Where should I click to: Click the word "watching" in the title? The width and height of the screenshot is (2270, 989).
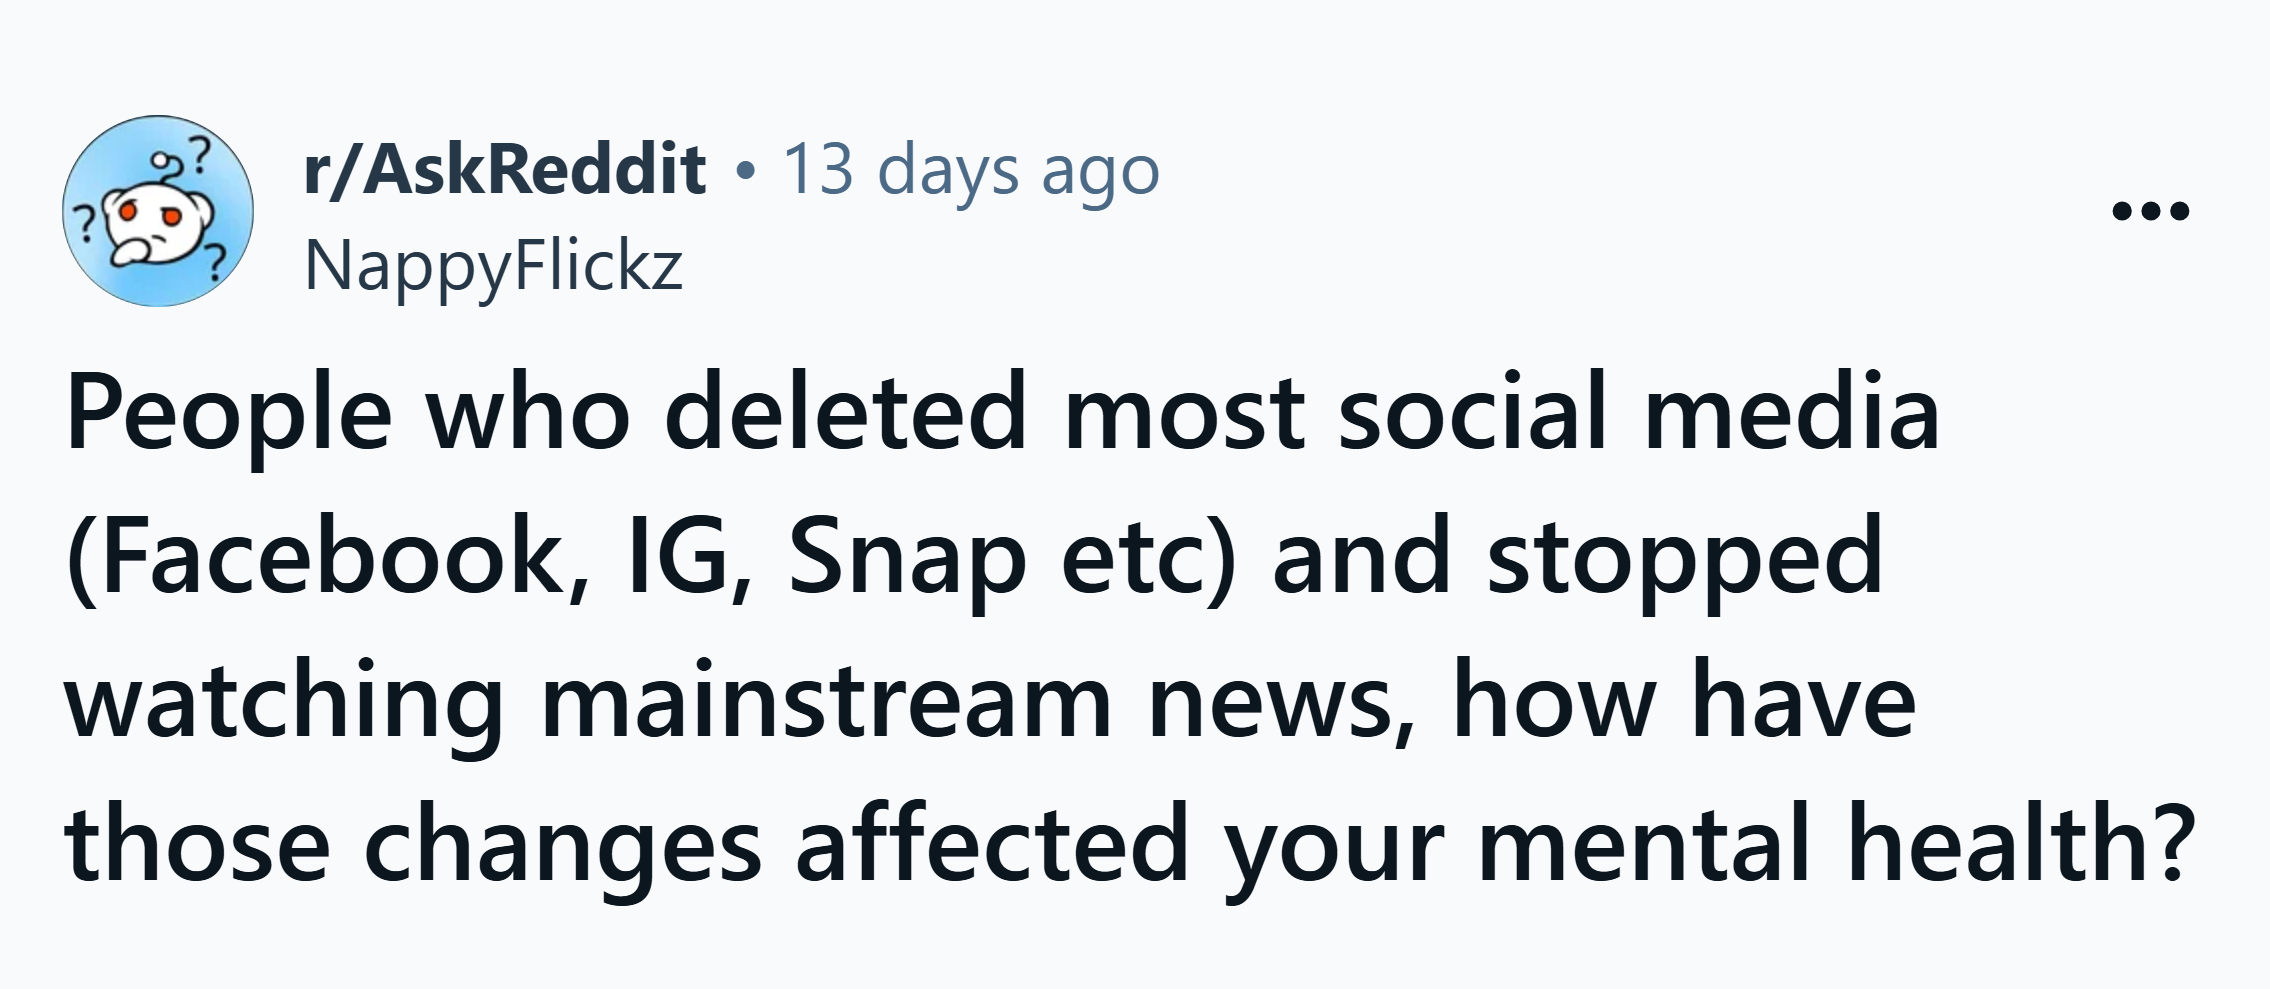tap(283, 702)
